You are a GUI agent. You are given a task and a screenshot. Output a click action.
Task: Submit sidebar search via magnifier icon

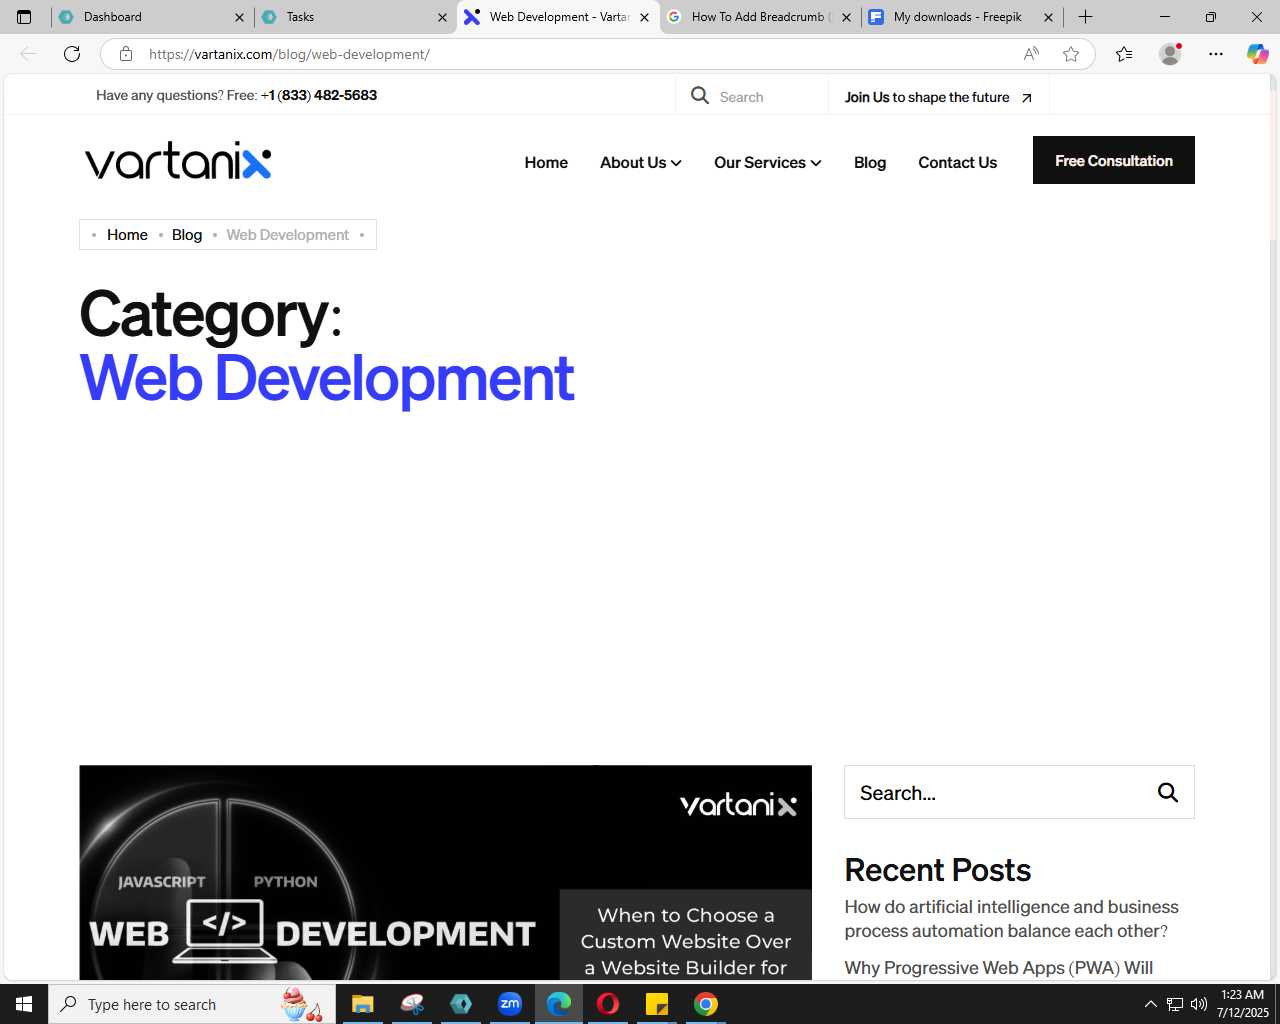click(1167, 793)
